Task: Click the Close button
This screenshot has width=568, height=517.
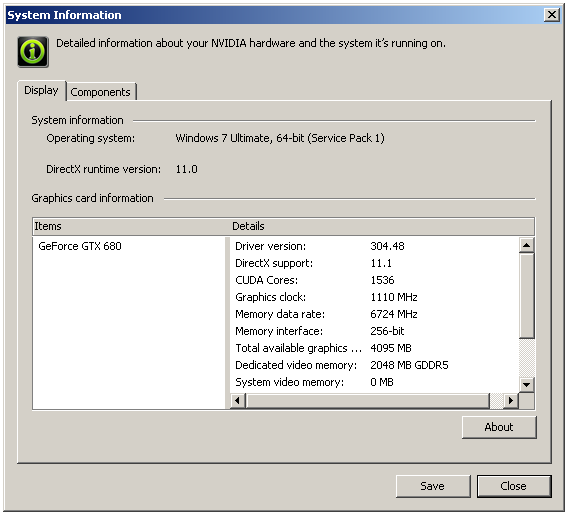Action: pos(514,486)
